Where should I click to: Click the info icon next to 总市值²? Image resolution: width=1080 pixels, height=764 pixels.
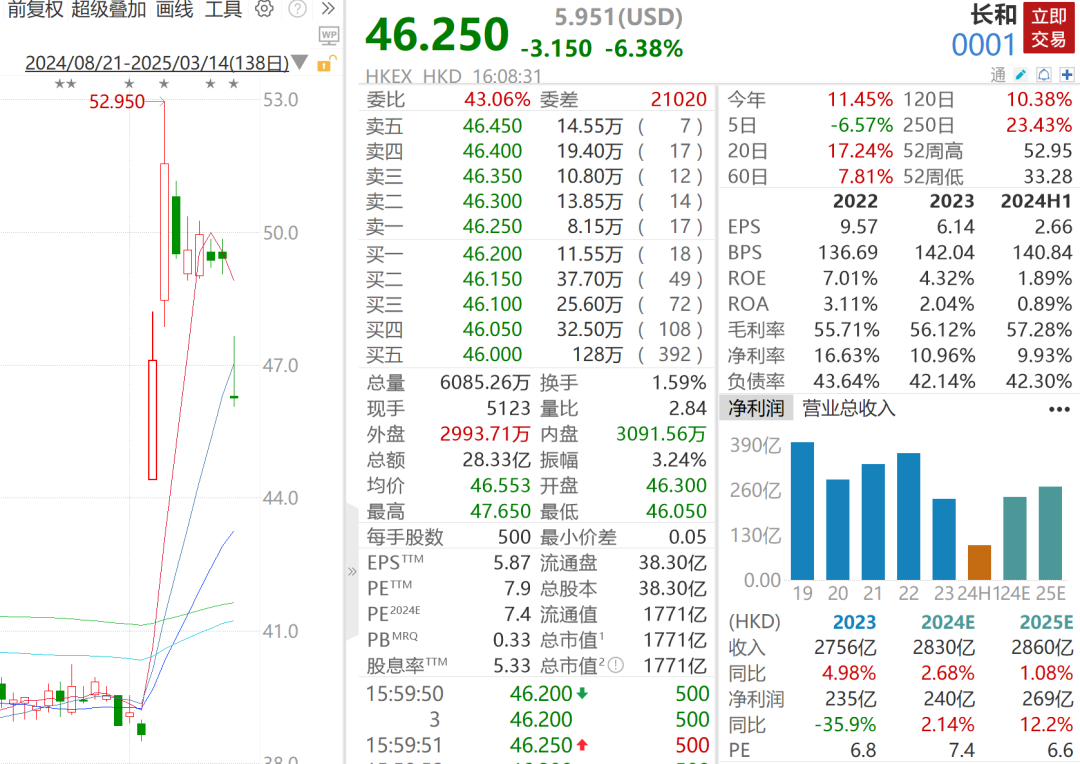(616, 666)
